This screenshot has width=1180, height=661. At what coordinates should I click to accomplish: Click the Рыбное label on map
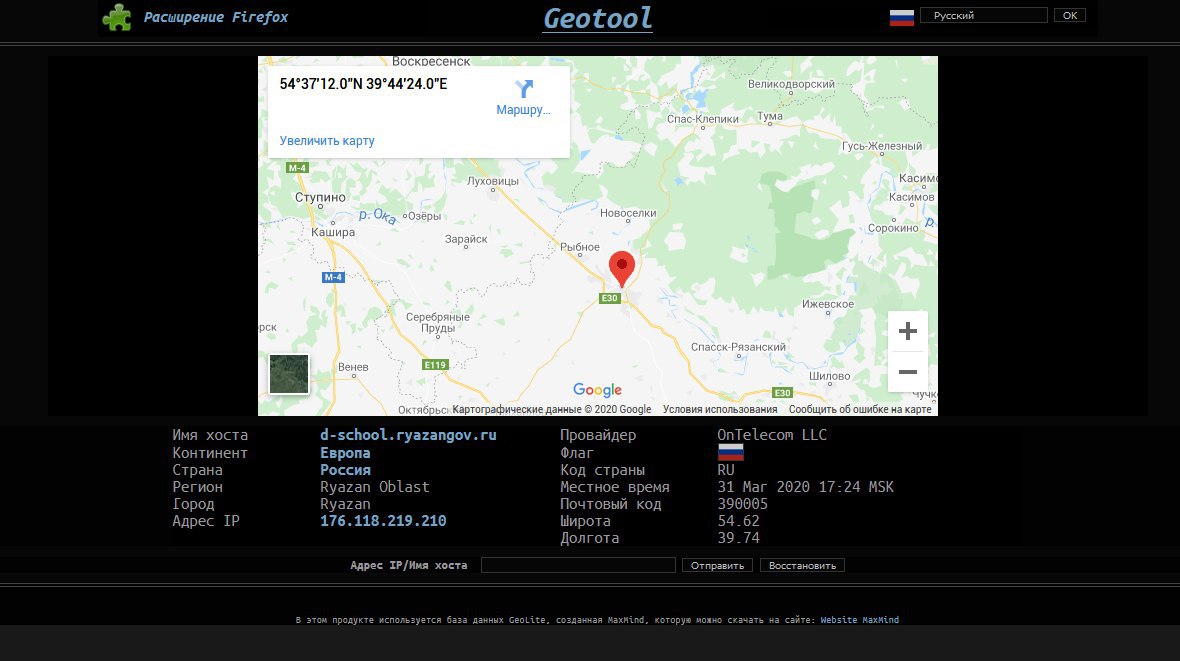click(580, 247)
